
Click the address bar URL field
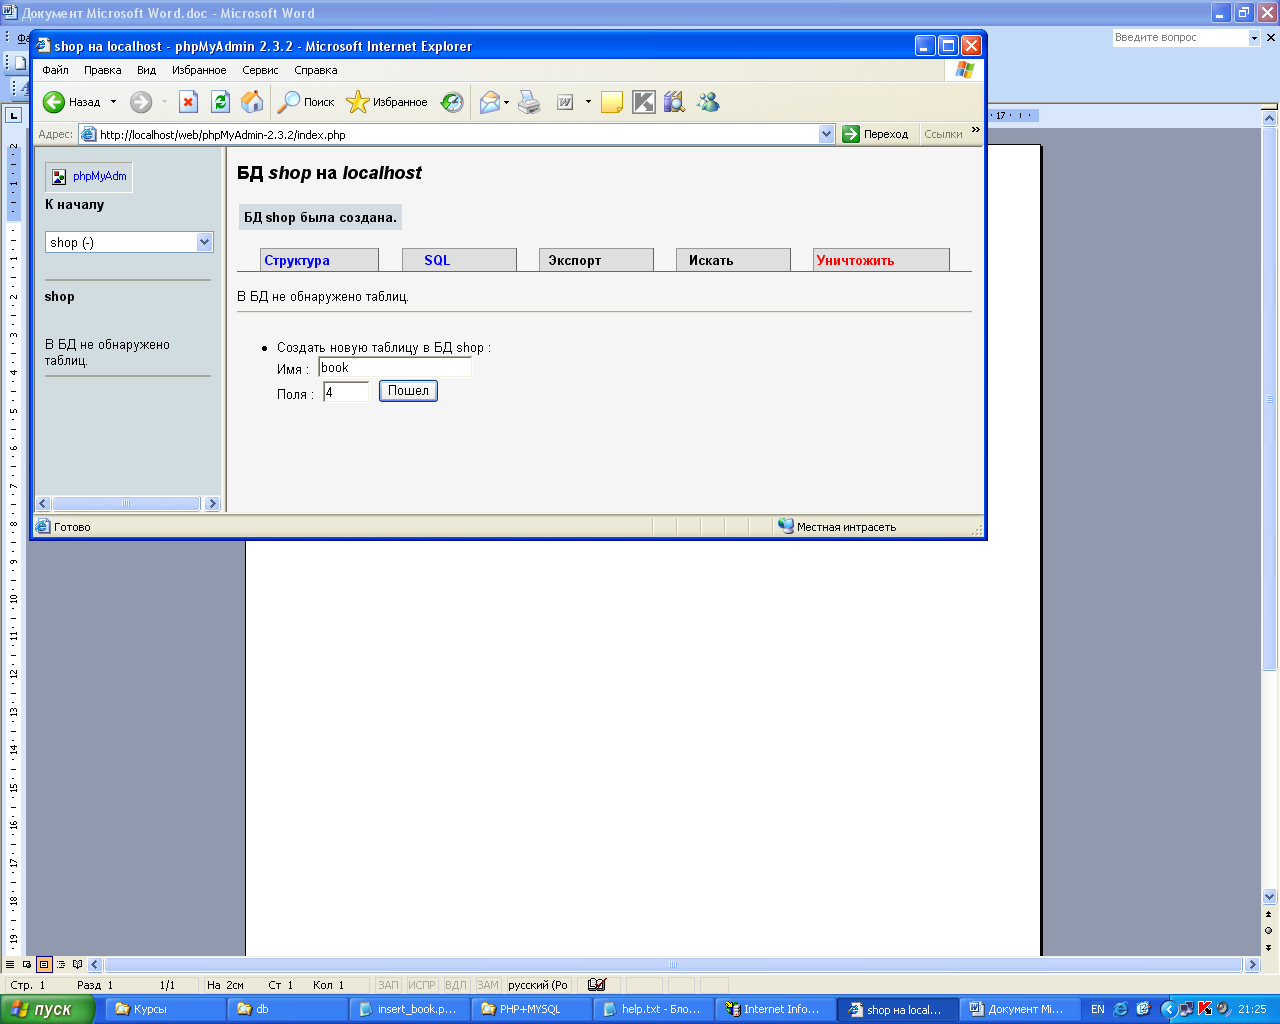pyautogui.click(x=456, y=134)
